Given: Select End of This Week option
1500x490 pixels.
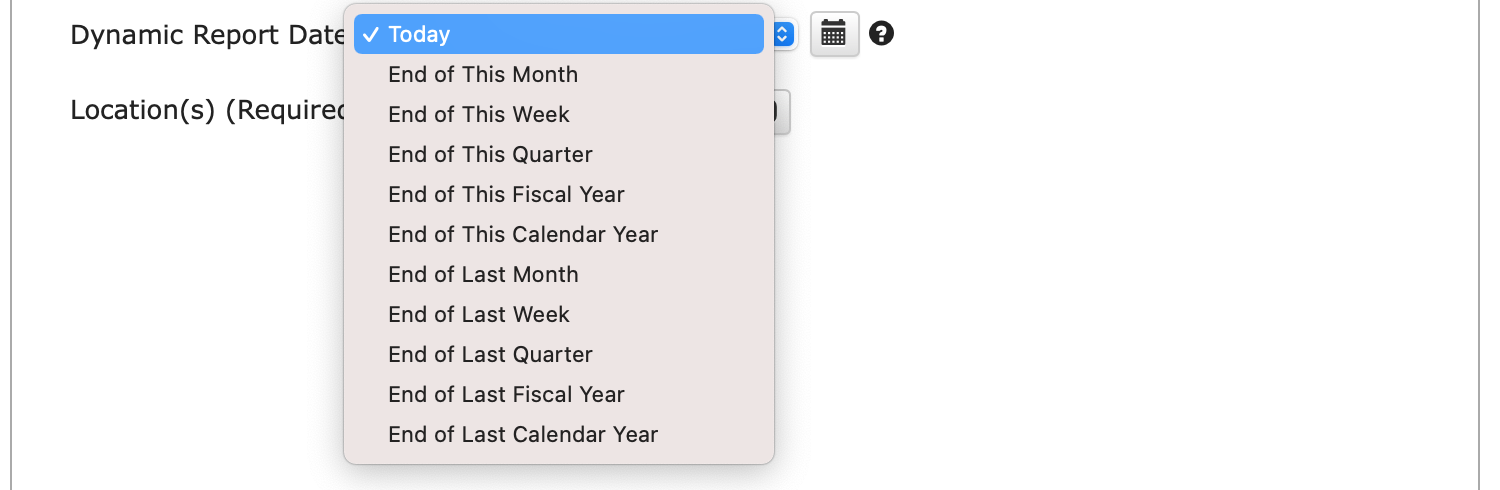Looking at the screenshot, I should tap(479, 114).
